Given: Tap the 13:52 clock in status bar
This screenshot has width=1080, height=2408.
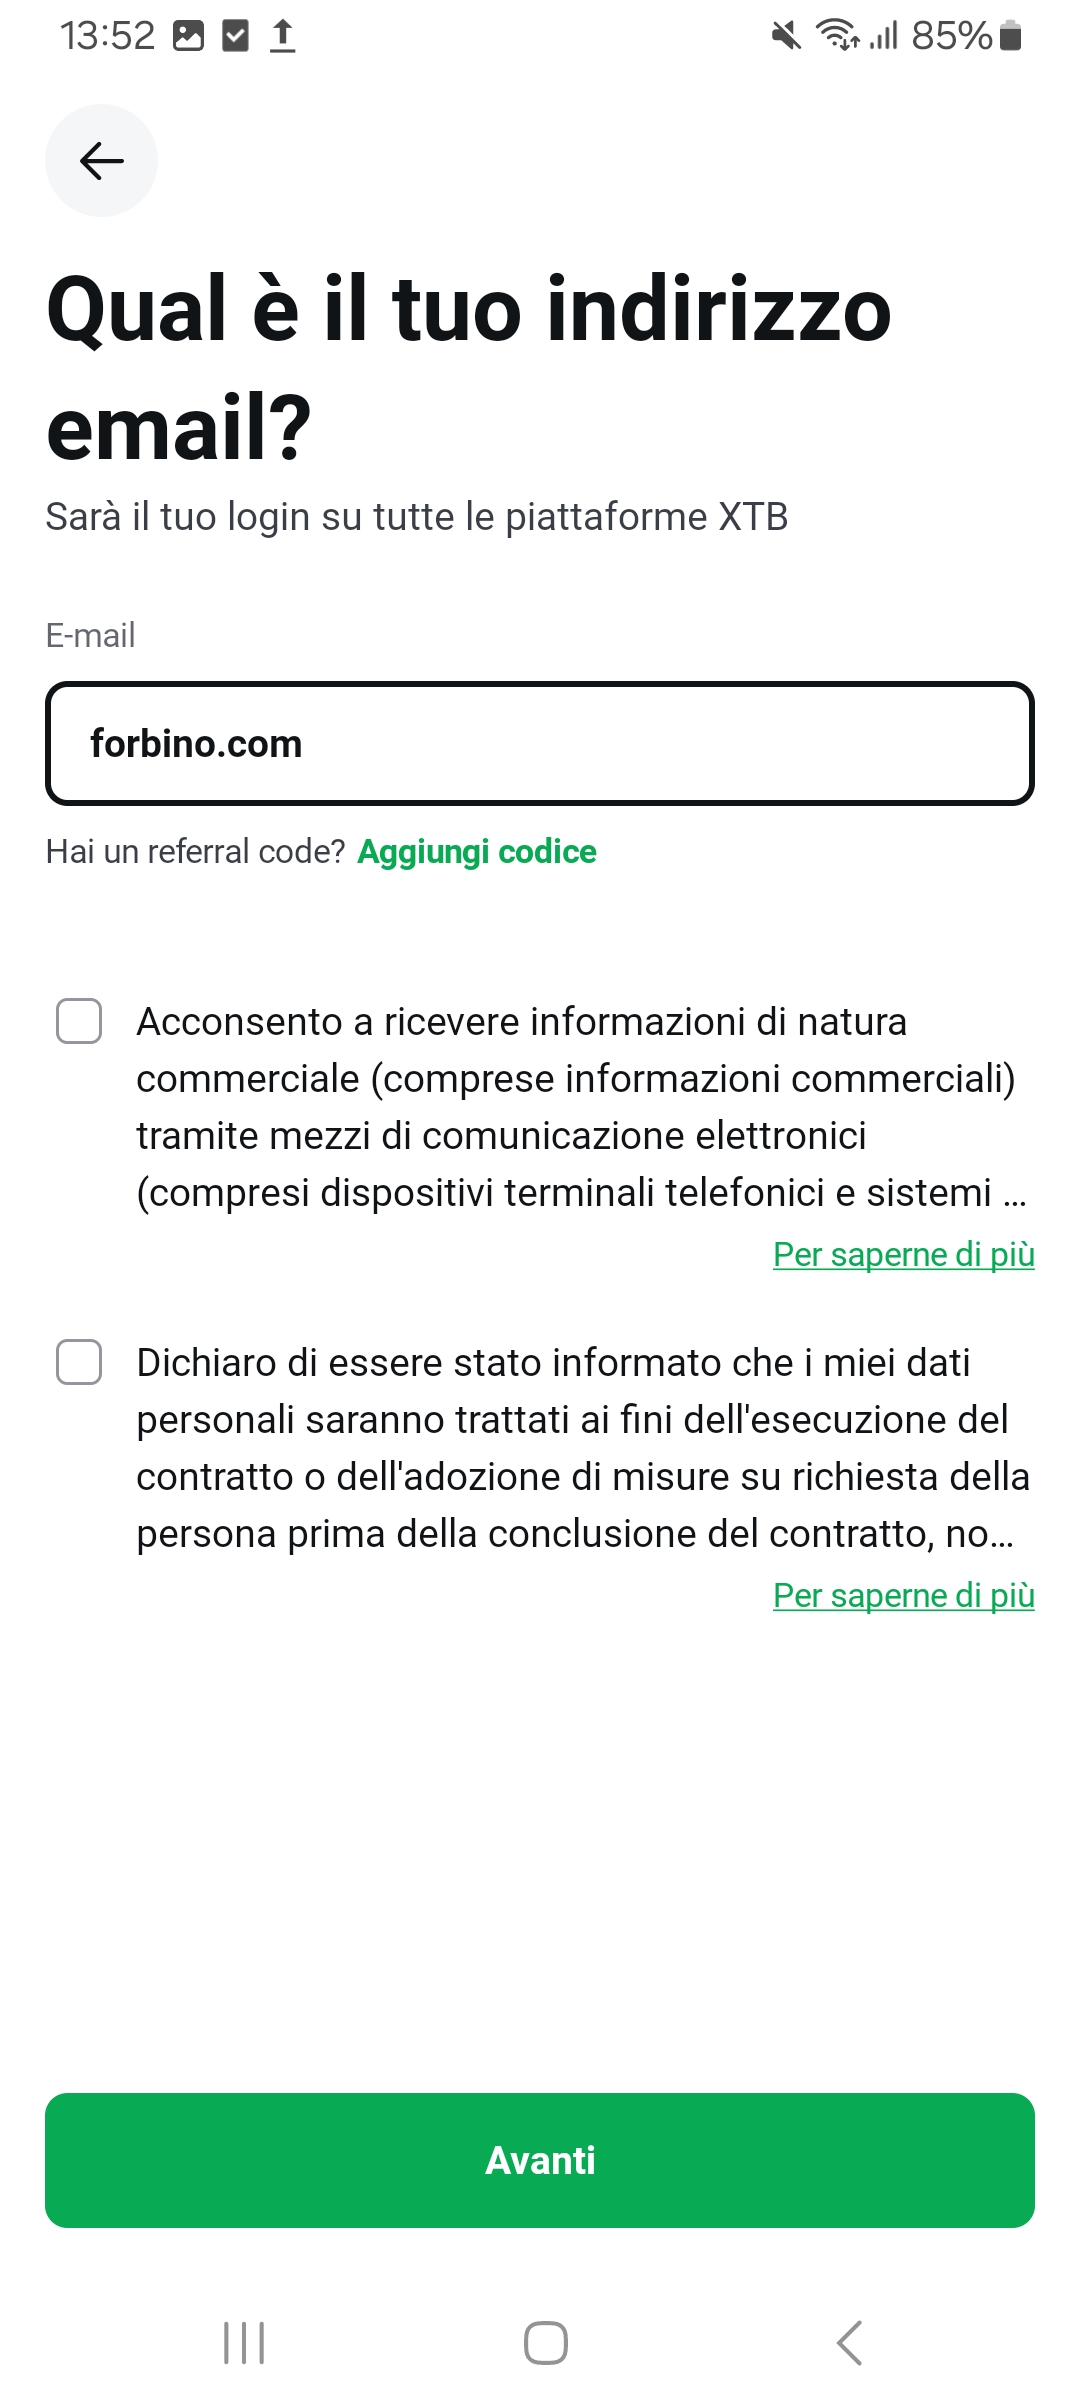Looking at the screenshot, I should 107,37.
